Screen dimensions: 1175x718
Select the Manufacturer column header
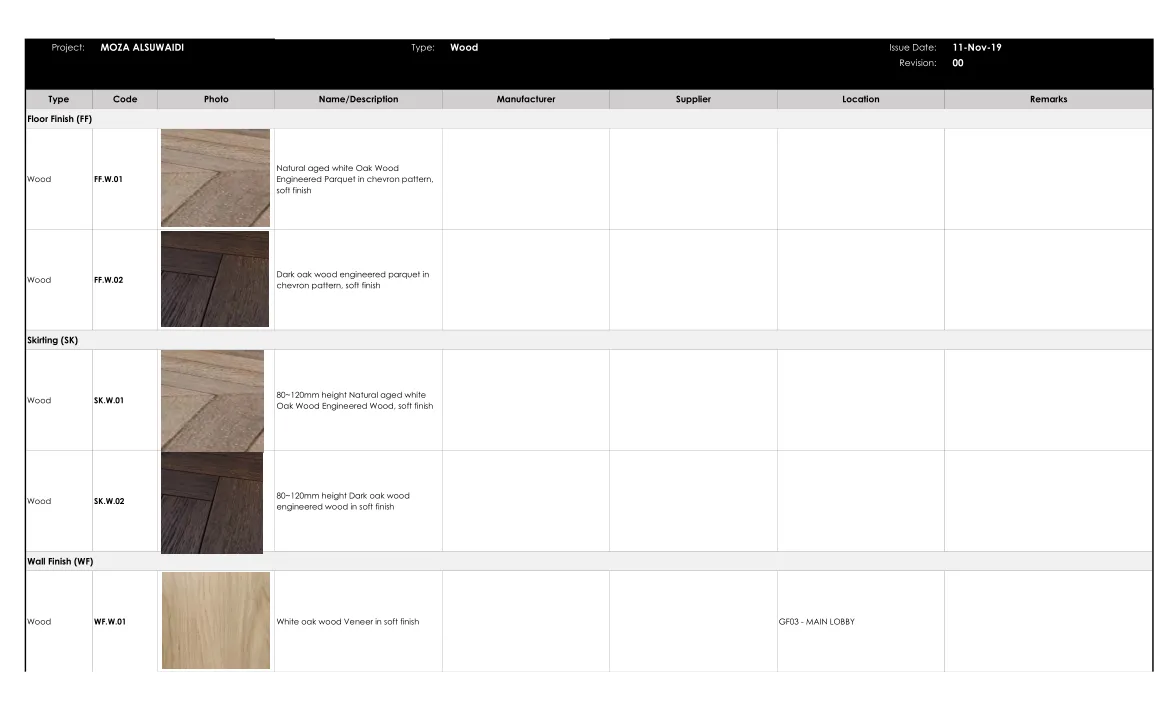pyautogui.click(x=525, y=99)
